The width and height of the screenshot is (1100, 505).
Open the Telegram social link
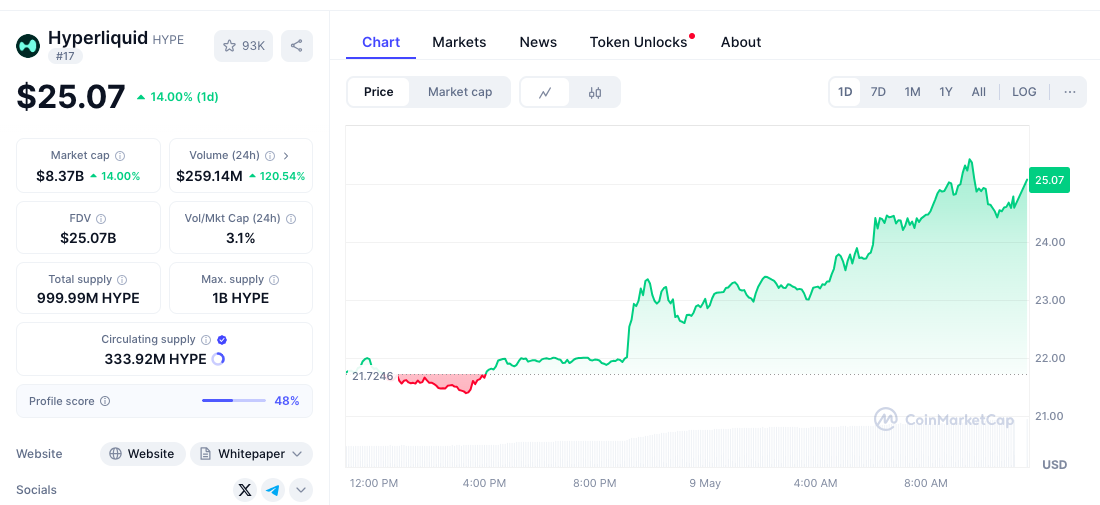pyautogui.click(x=274, y=490)
